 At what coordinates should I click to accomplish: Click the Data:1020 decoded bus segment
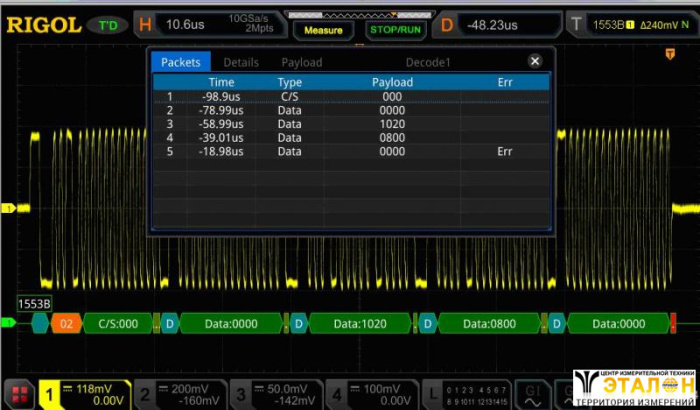360,324
